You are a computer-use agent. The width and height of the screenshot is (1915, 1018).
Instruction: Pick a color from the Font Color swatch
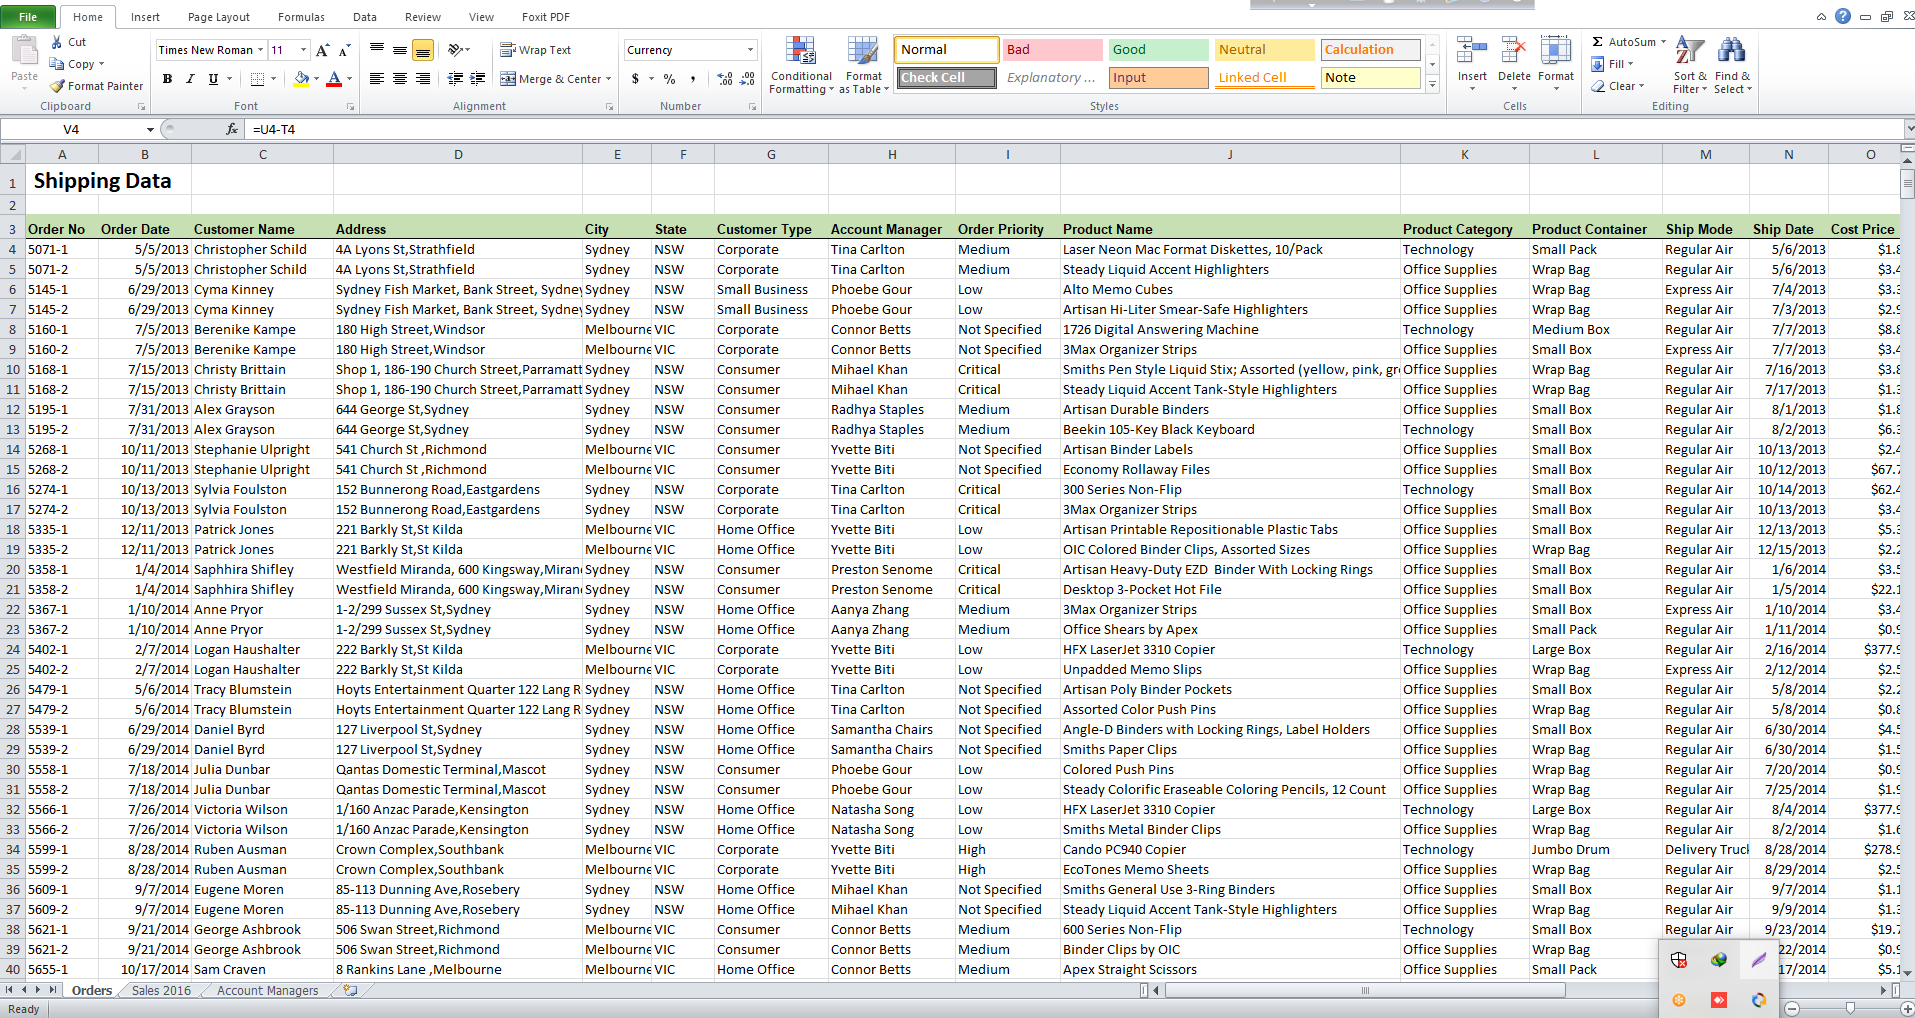(x=336, y=79)
